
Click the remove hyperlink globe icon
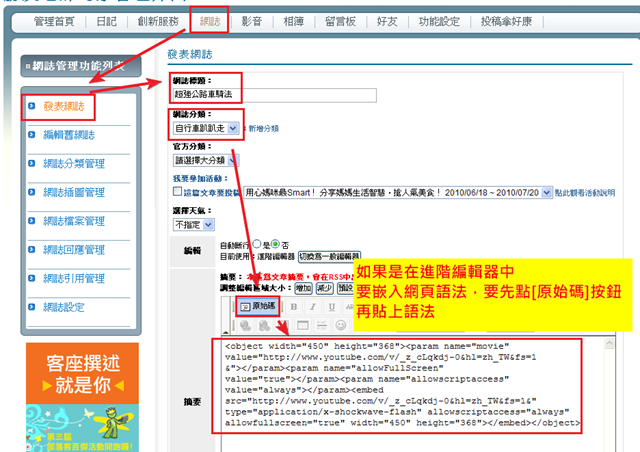pyautogui.click(x=264, y=325)
